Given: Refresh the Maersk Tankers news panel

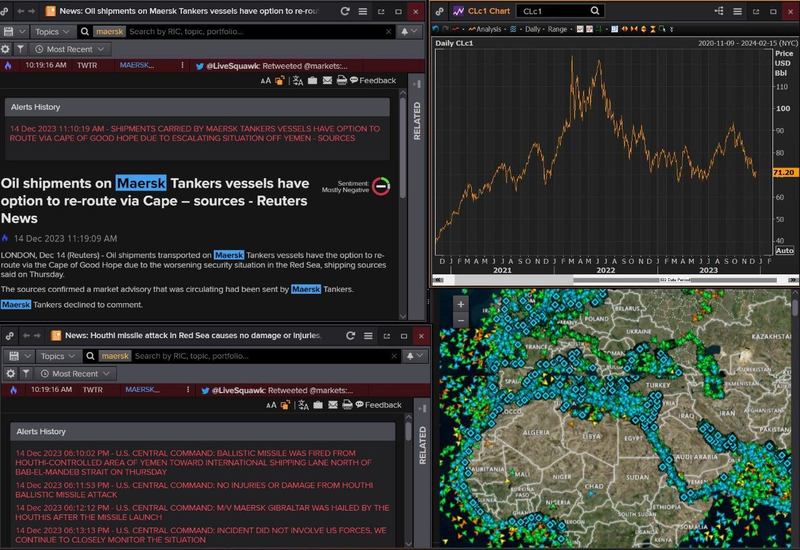Looking at the screenshot, I should 345,12.
